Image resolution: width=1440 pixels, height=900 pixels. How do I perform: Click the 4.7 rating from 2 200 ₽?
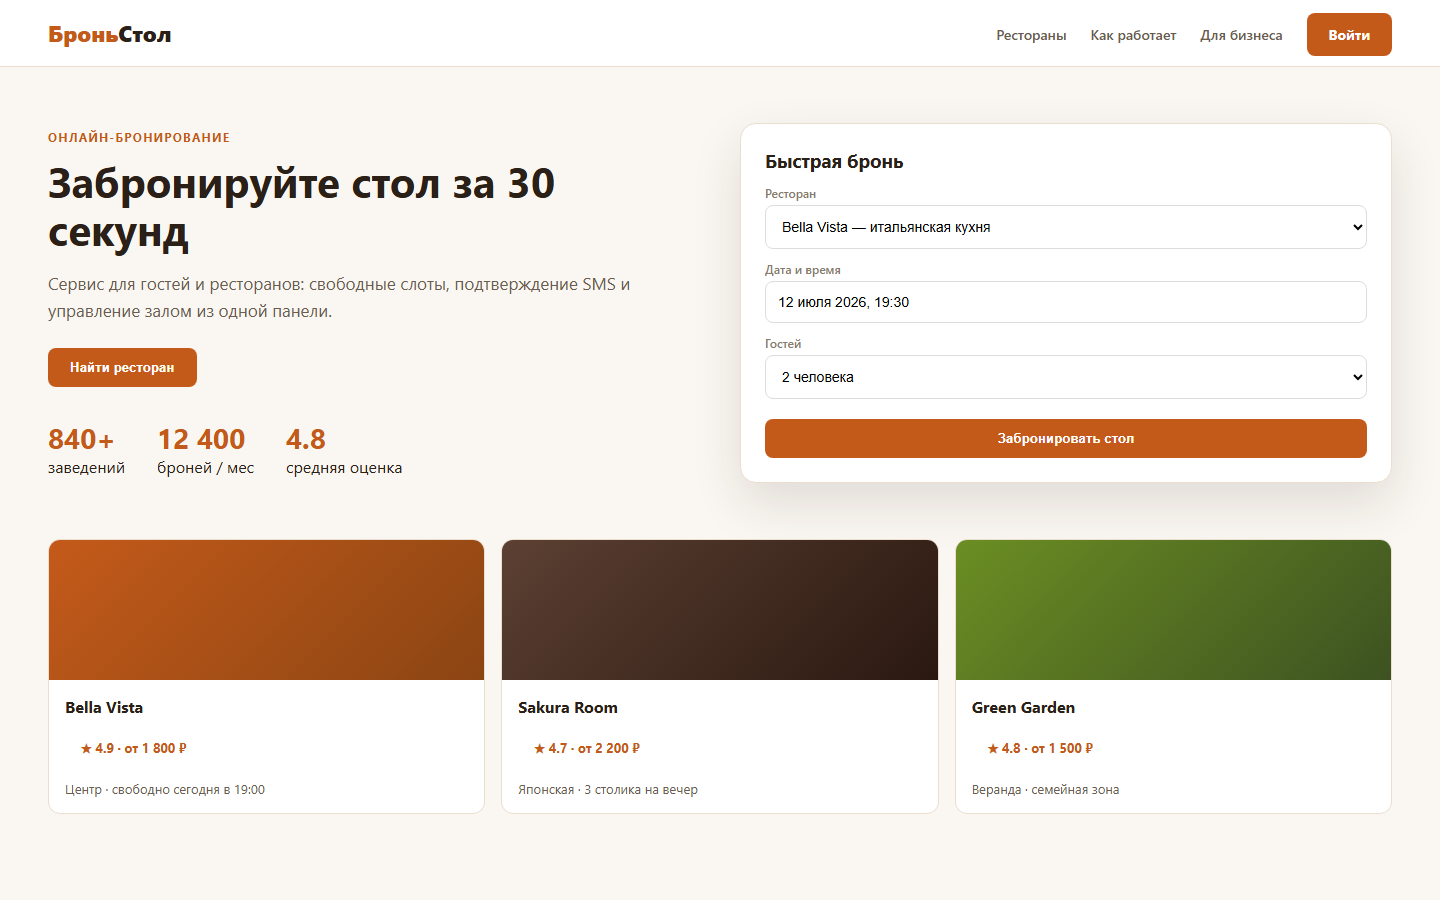click(587, 748)
